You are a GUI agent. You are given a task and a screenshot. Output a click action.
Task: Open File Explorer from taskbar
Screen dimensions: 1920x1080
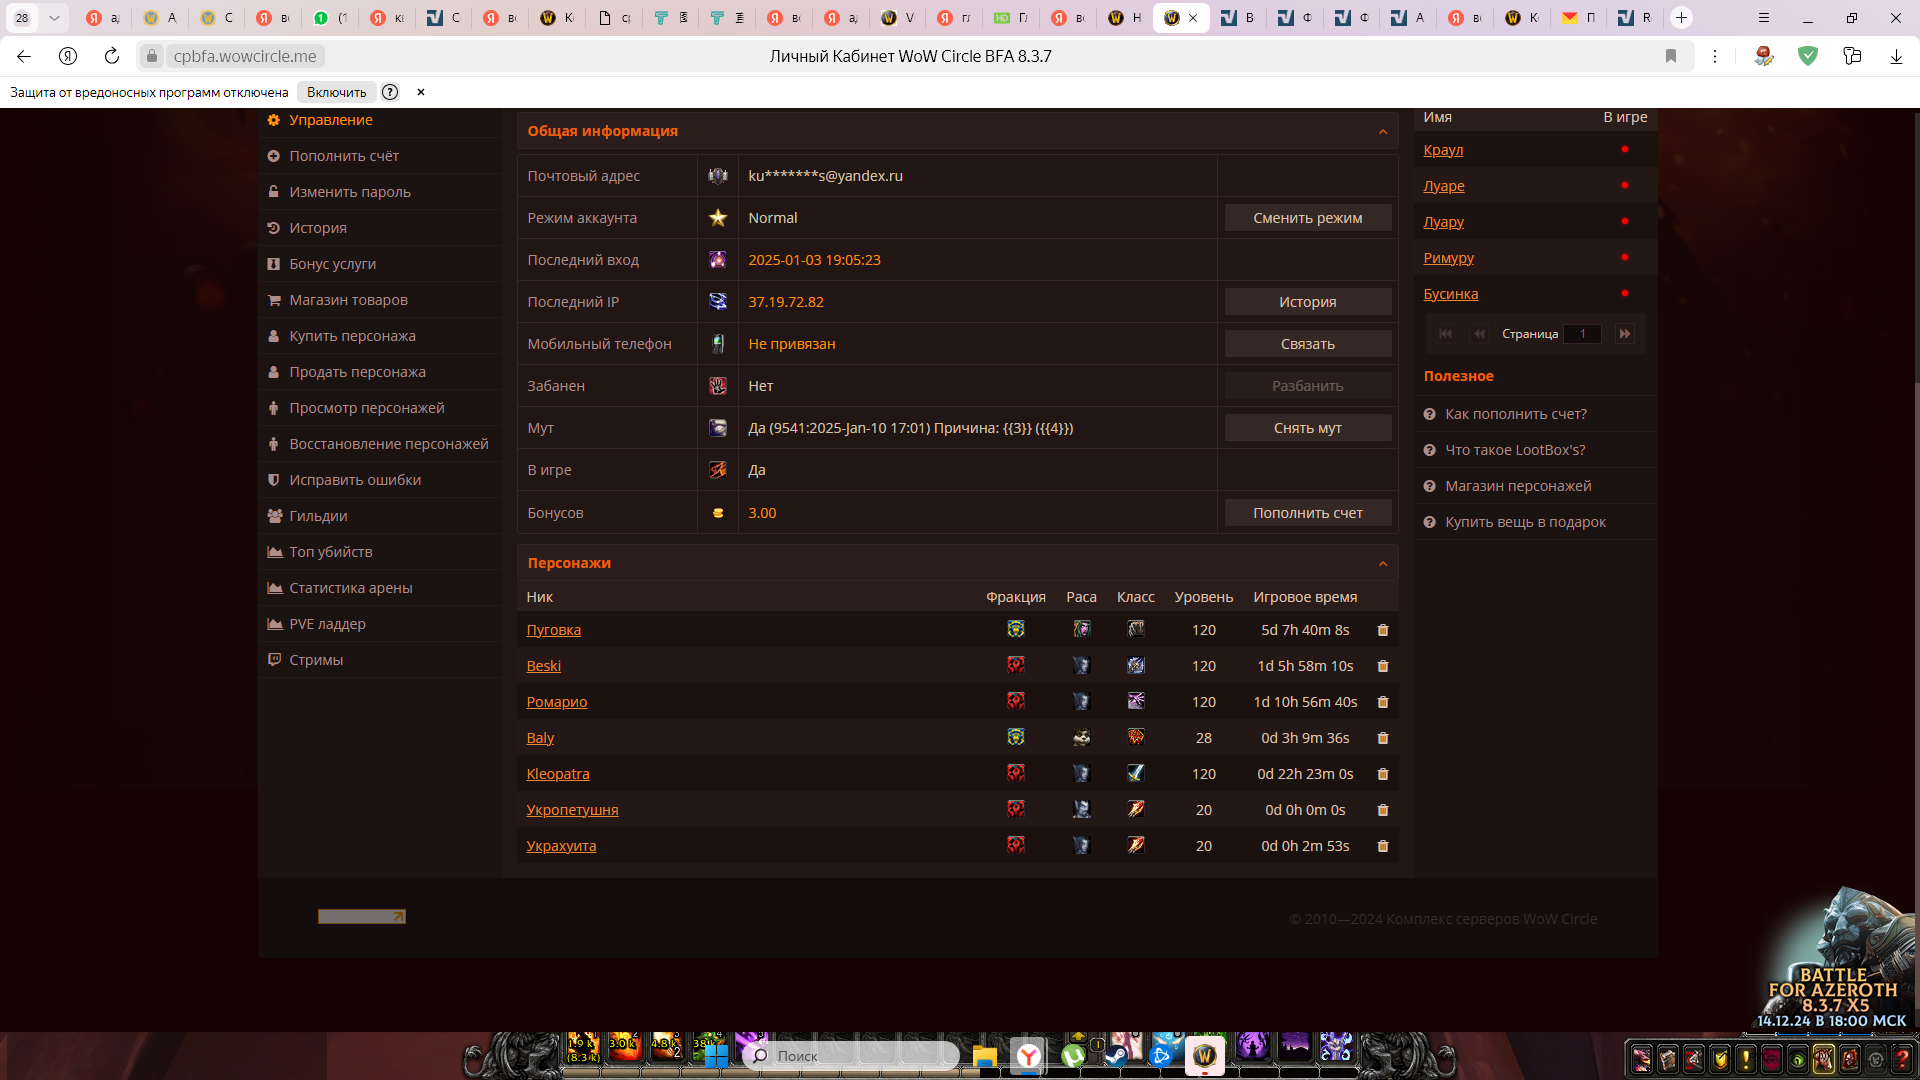[984, 1056]
